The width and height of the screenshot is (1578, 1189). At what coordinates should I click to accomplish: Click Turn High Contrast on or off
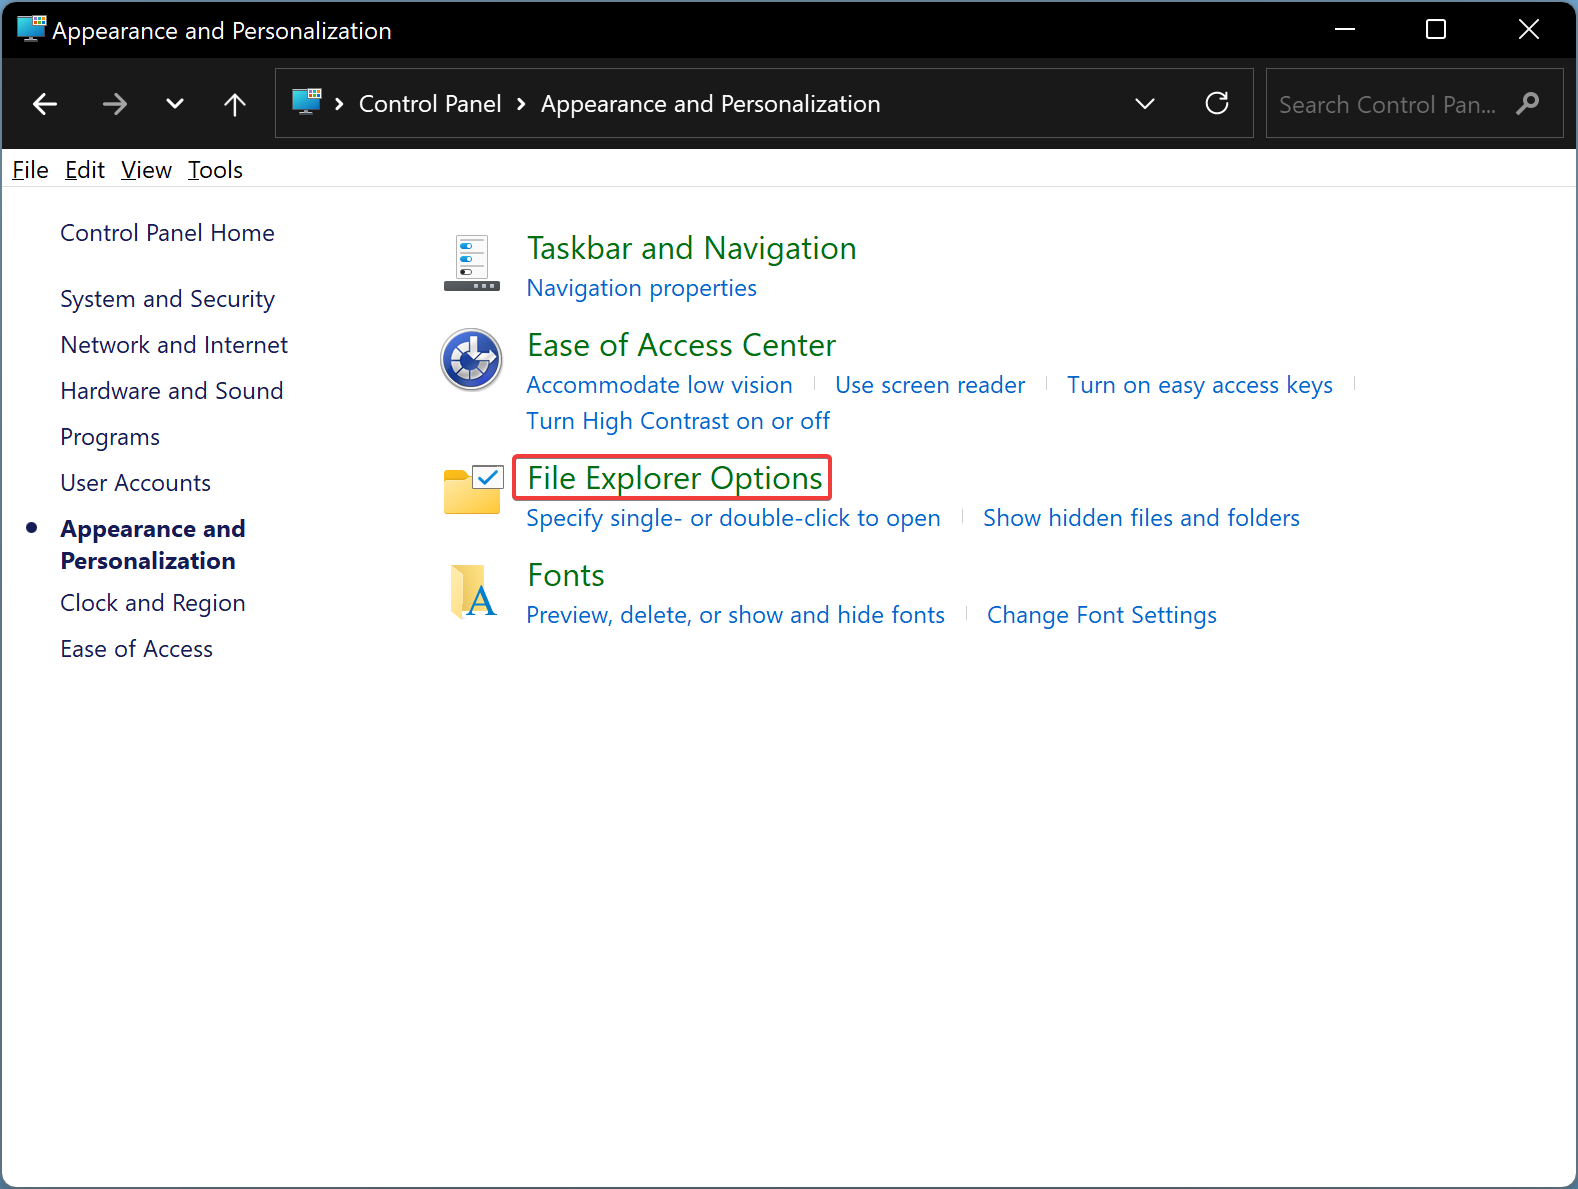pyautogui.click(x=679, y=421)
